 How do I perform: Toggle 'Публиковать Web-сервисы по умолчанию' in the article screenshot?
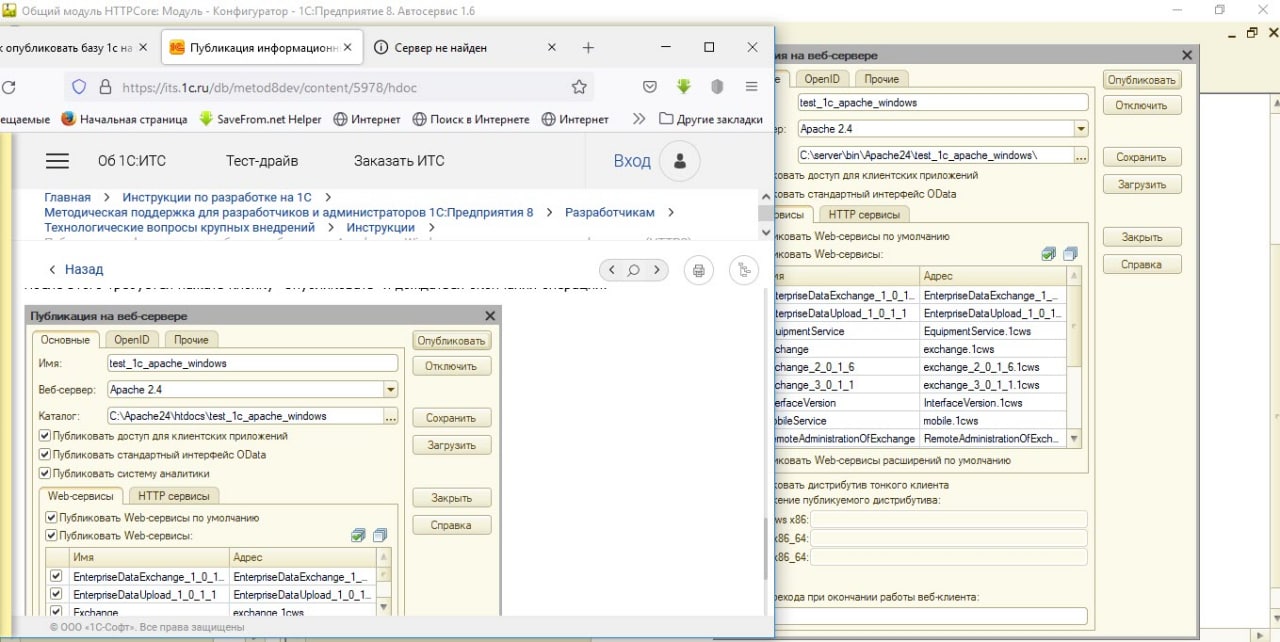coord(51,518)
